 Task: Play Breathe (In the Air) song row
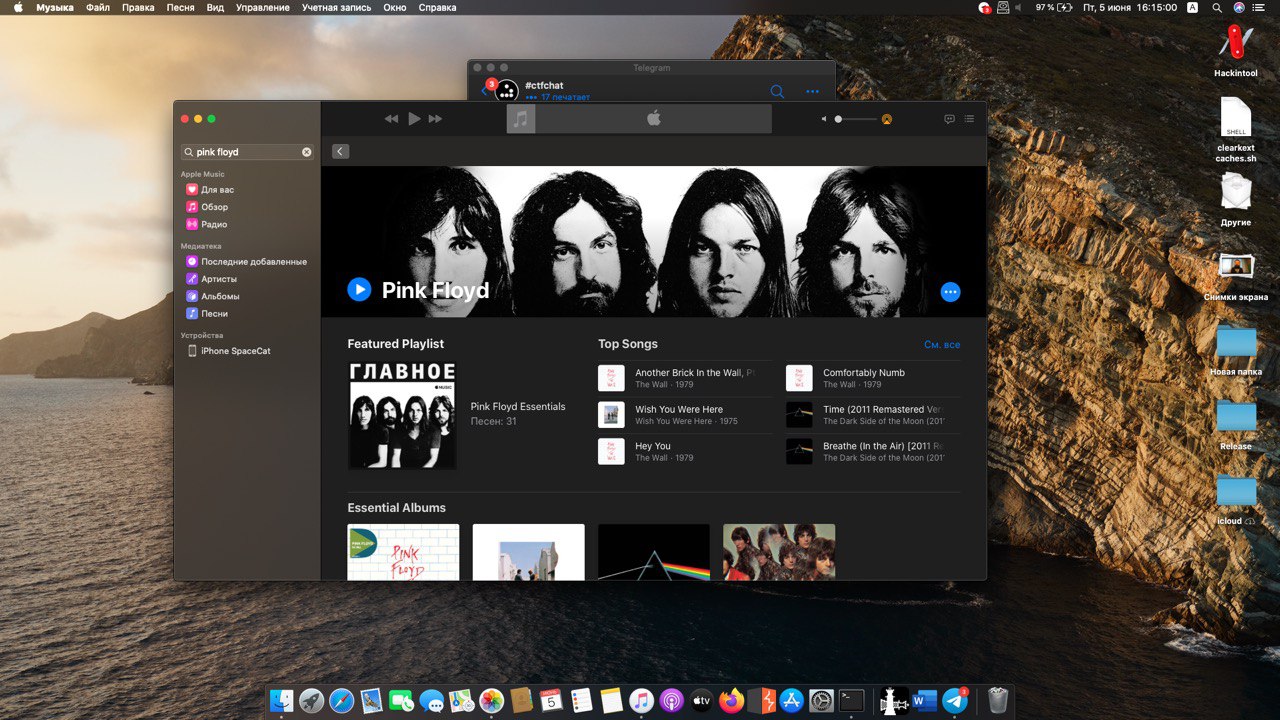pyautogui.click(x=873, y=451)
